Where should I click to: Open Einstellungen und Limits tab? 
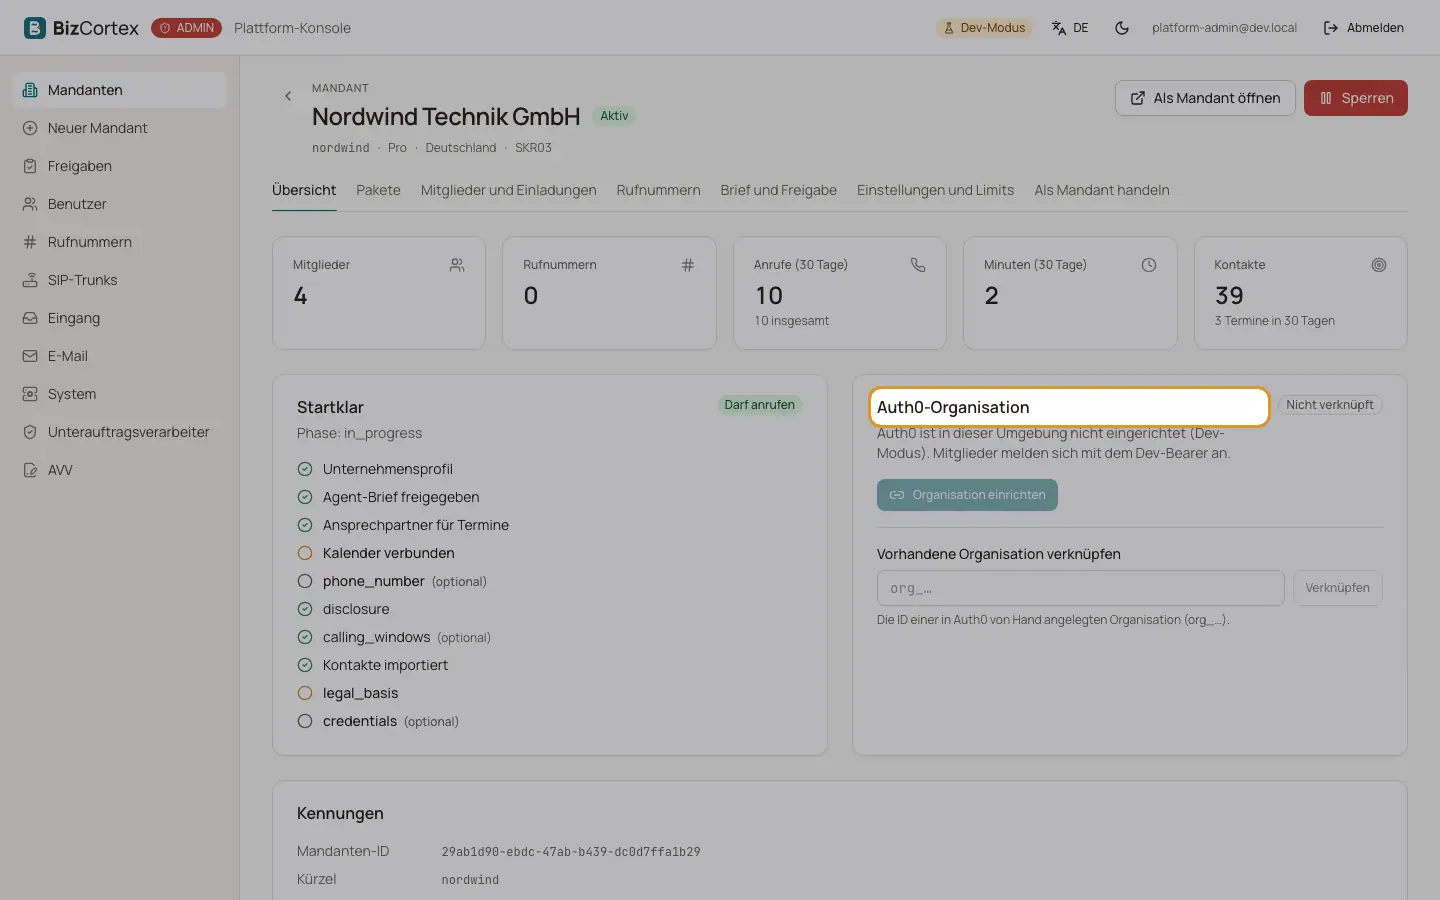tap(935, 190)
